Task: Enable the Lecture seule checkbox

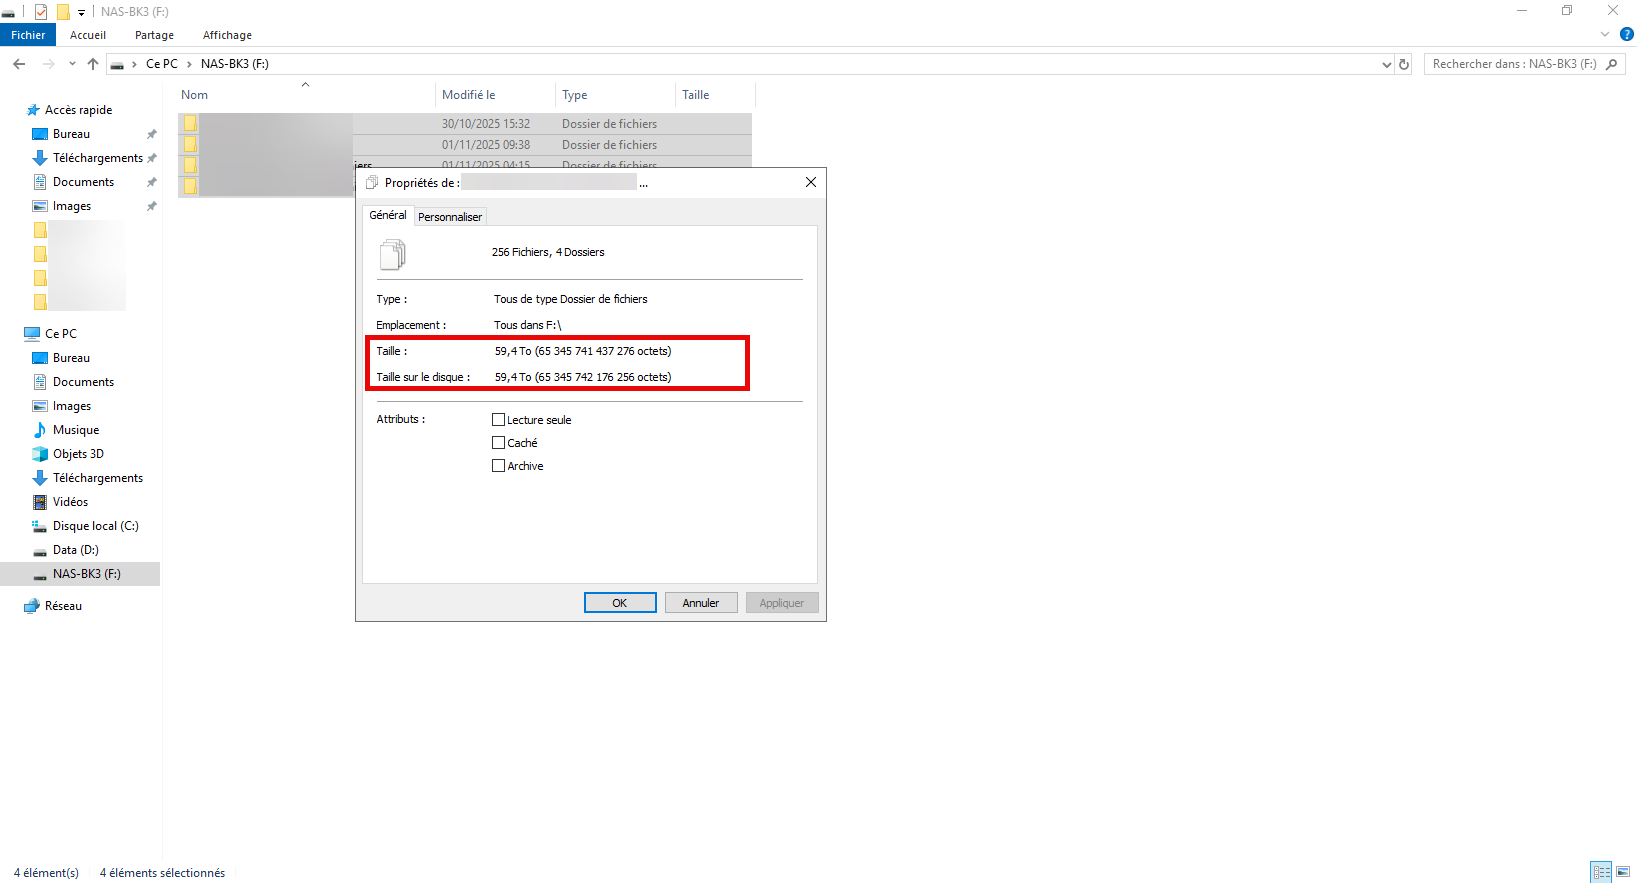Action: pos(498,420)
